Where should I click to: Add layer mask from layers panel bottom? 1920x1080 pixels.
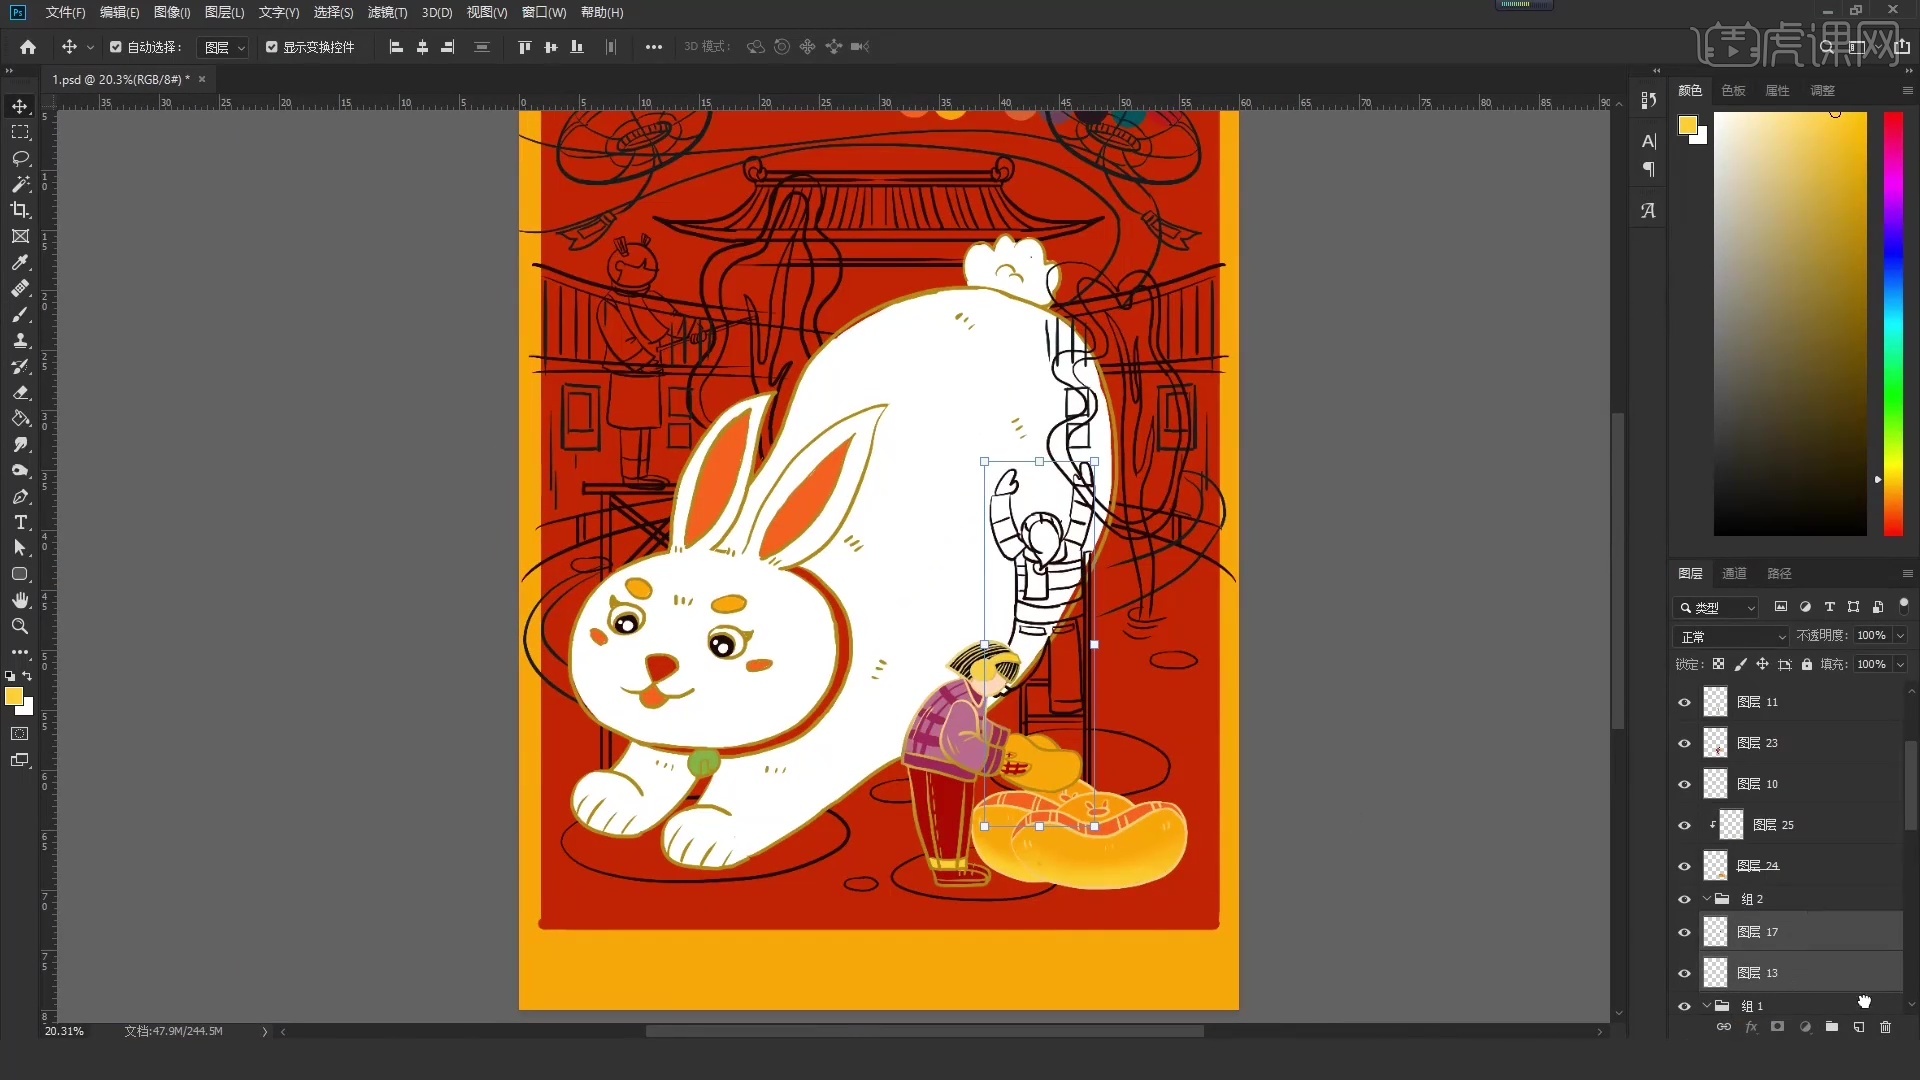coord(1777,1027)
